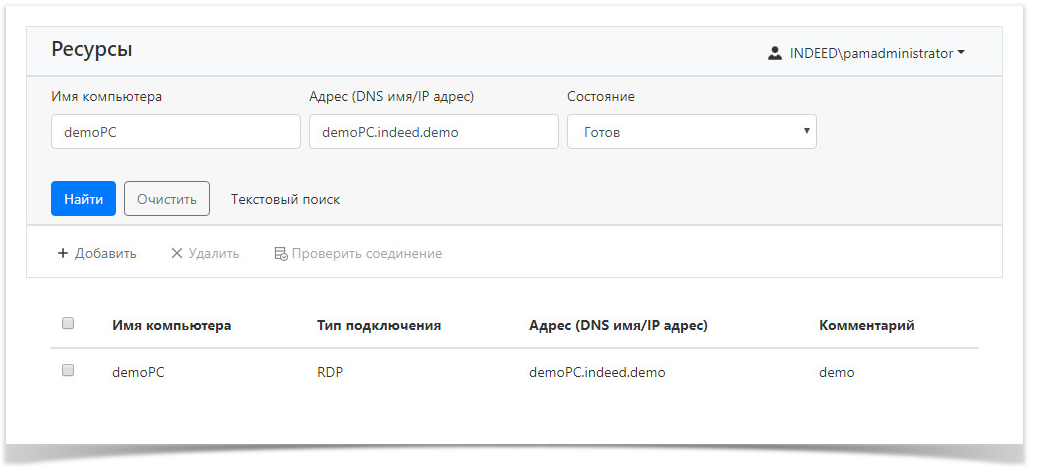Click the Имя компьютера column header
Image resolution: width=1037 pixels, height=473 pixels.
tap(171, 325)
